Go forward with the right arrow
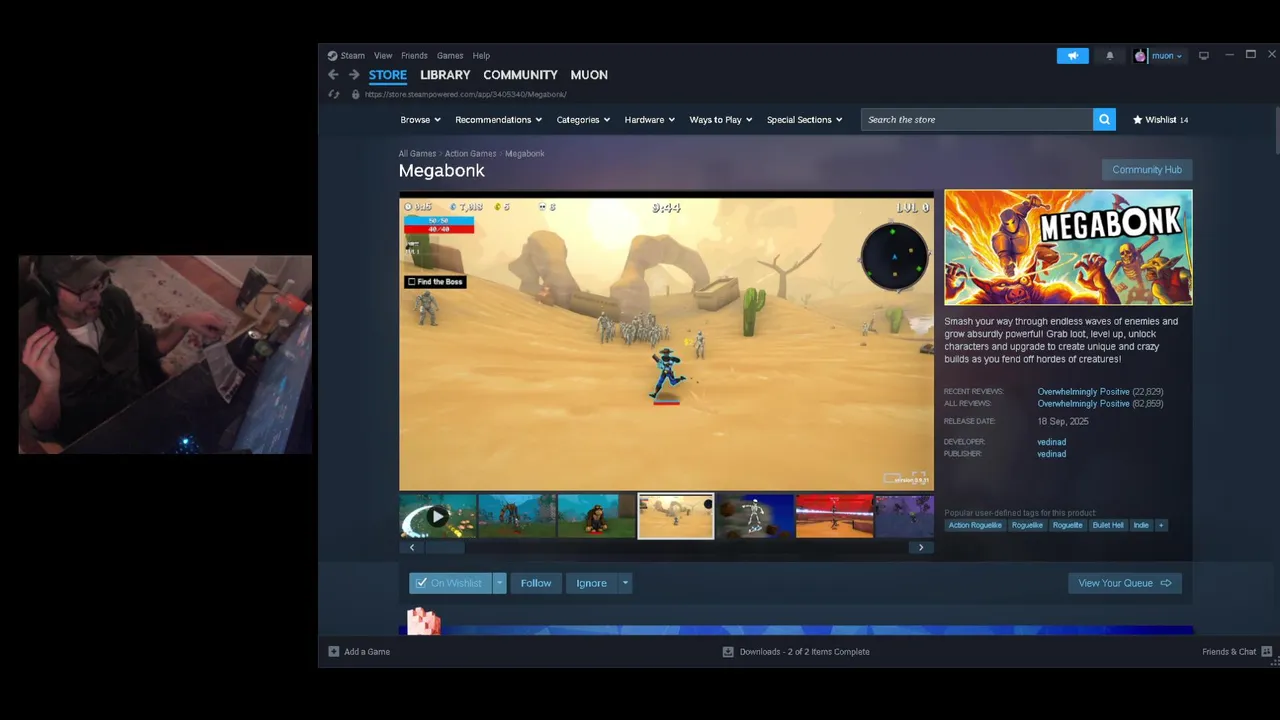 (x=354, y=75)
